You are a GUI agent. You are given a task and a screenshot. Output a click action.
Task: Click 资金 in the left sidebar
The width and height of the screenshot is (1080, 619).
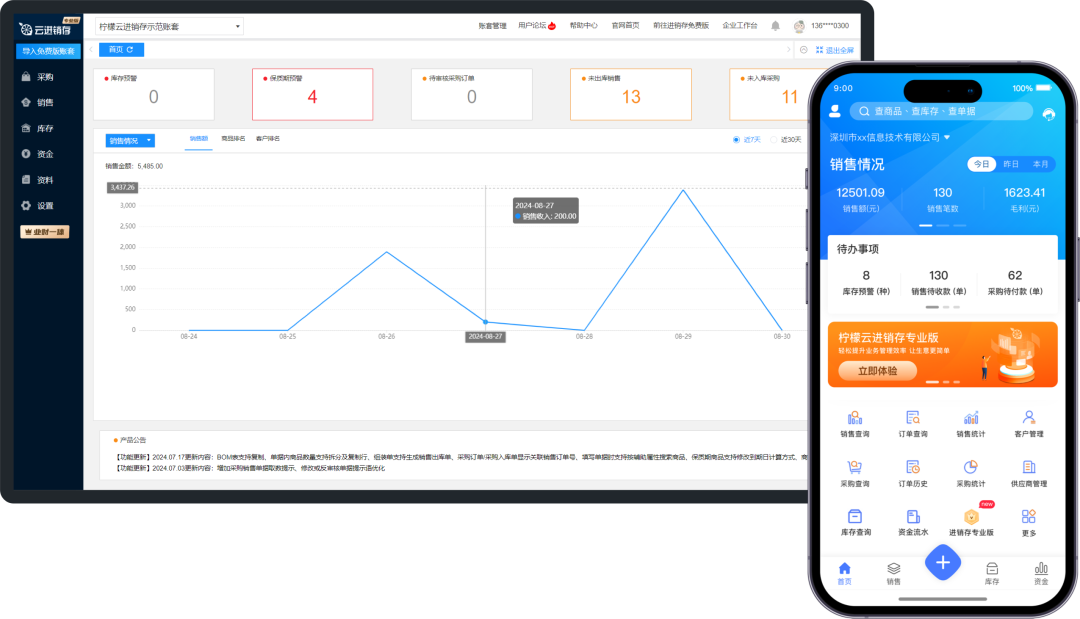[45, 154]
